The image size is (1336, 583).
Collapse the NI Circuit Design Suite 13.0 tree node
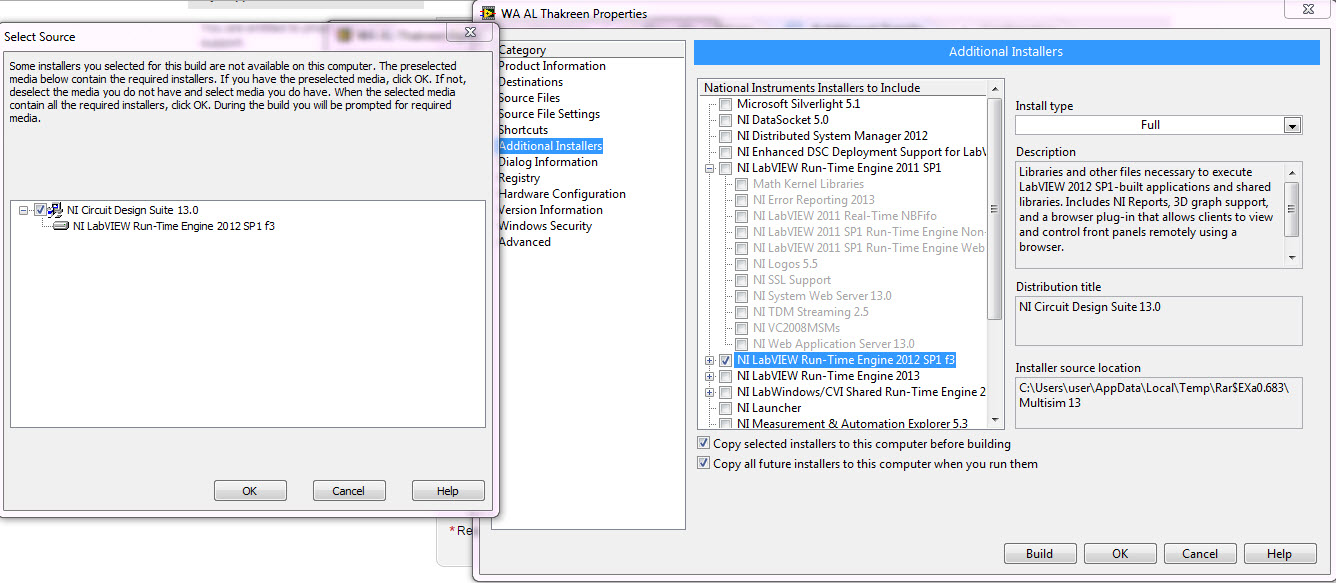click(x=24, y=210)
